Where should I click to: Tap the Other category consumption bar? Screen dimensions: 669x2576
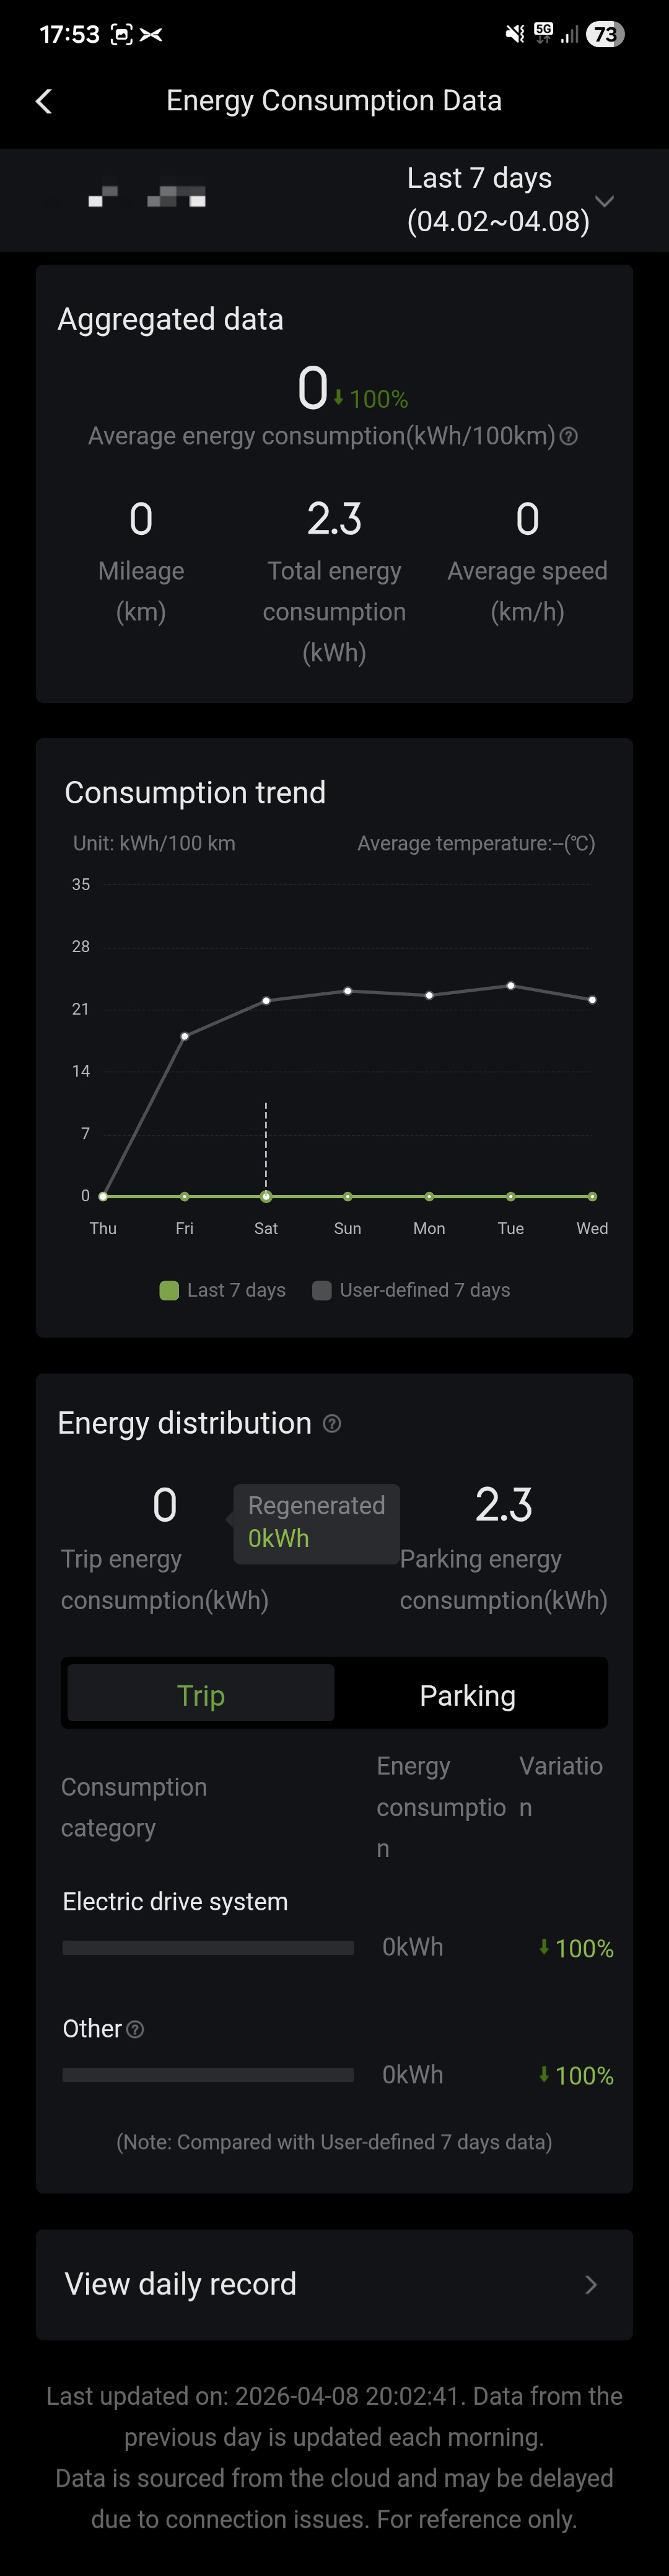click(x=208, y=2075)
